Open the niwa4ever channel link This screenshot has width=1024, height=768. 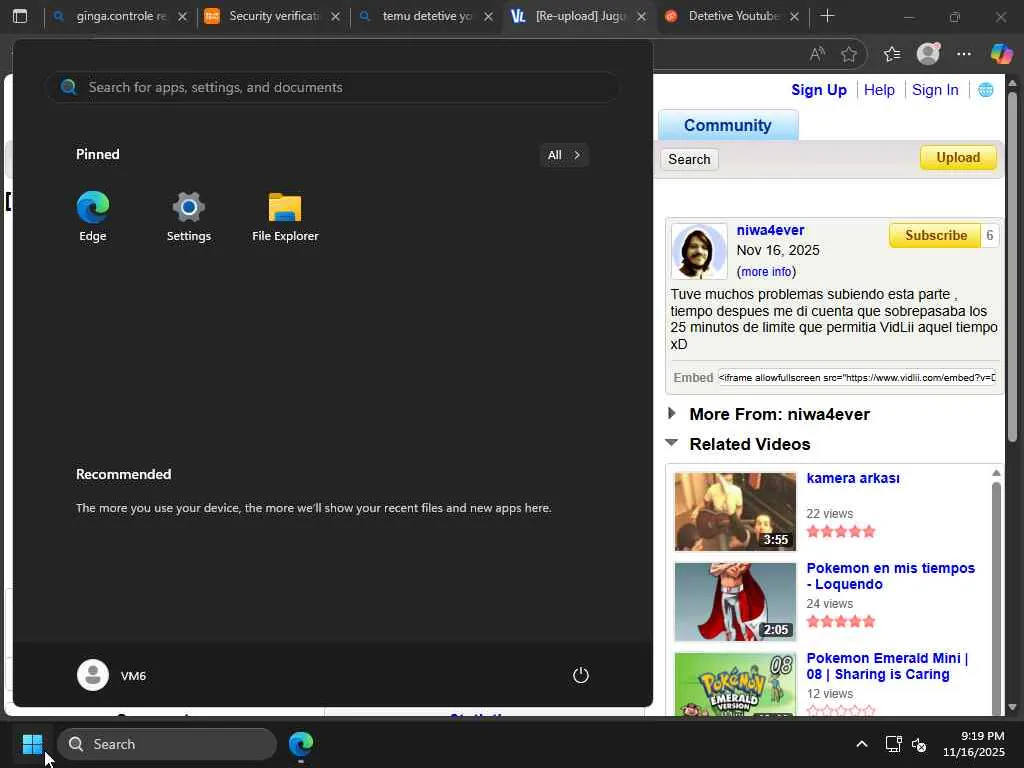point(770,230)
